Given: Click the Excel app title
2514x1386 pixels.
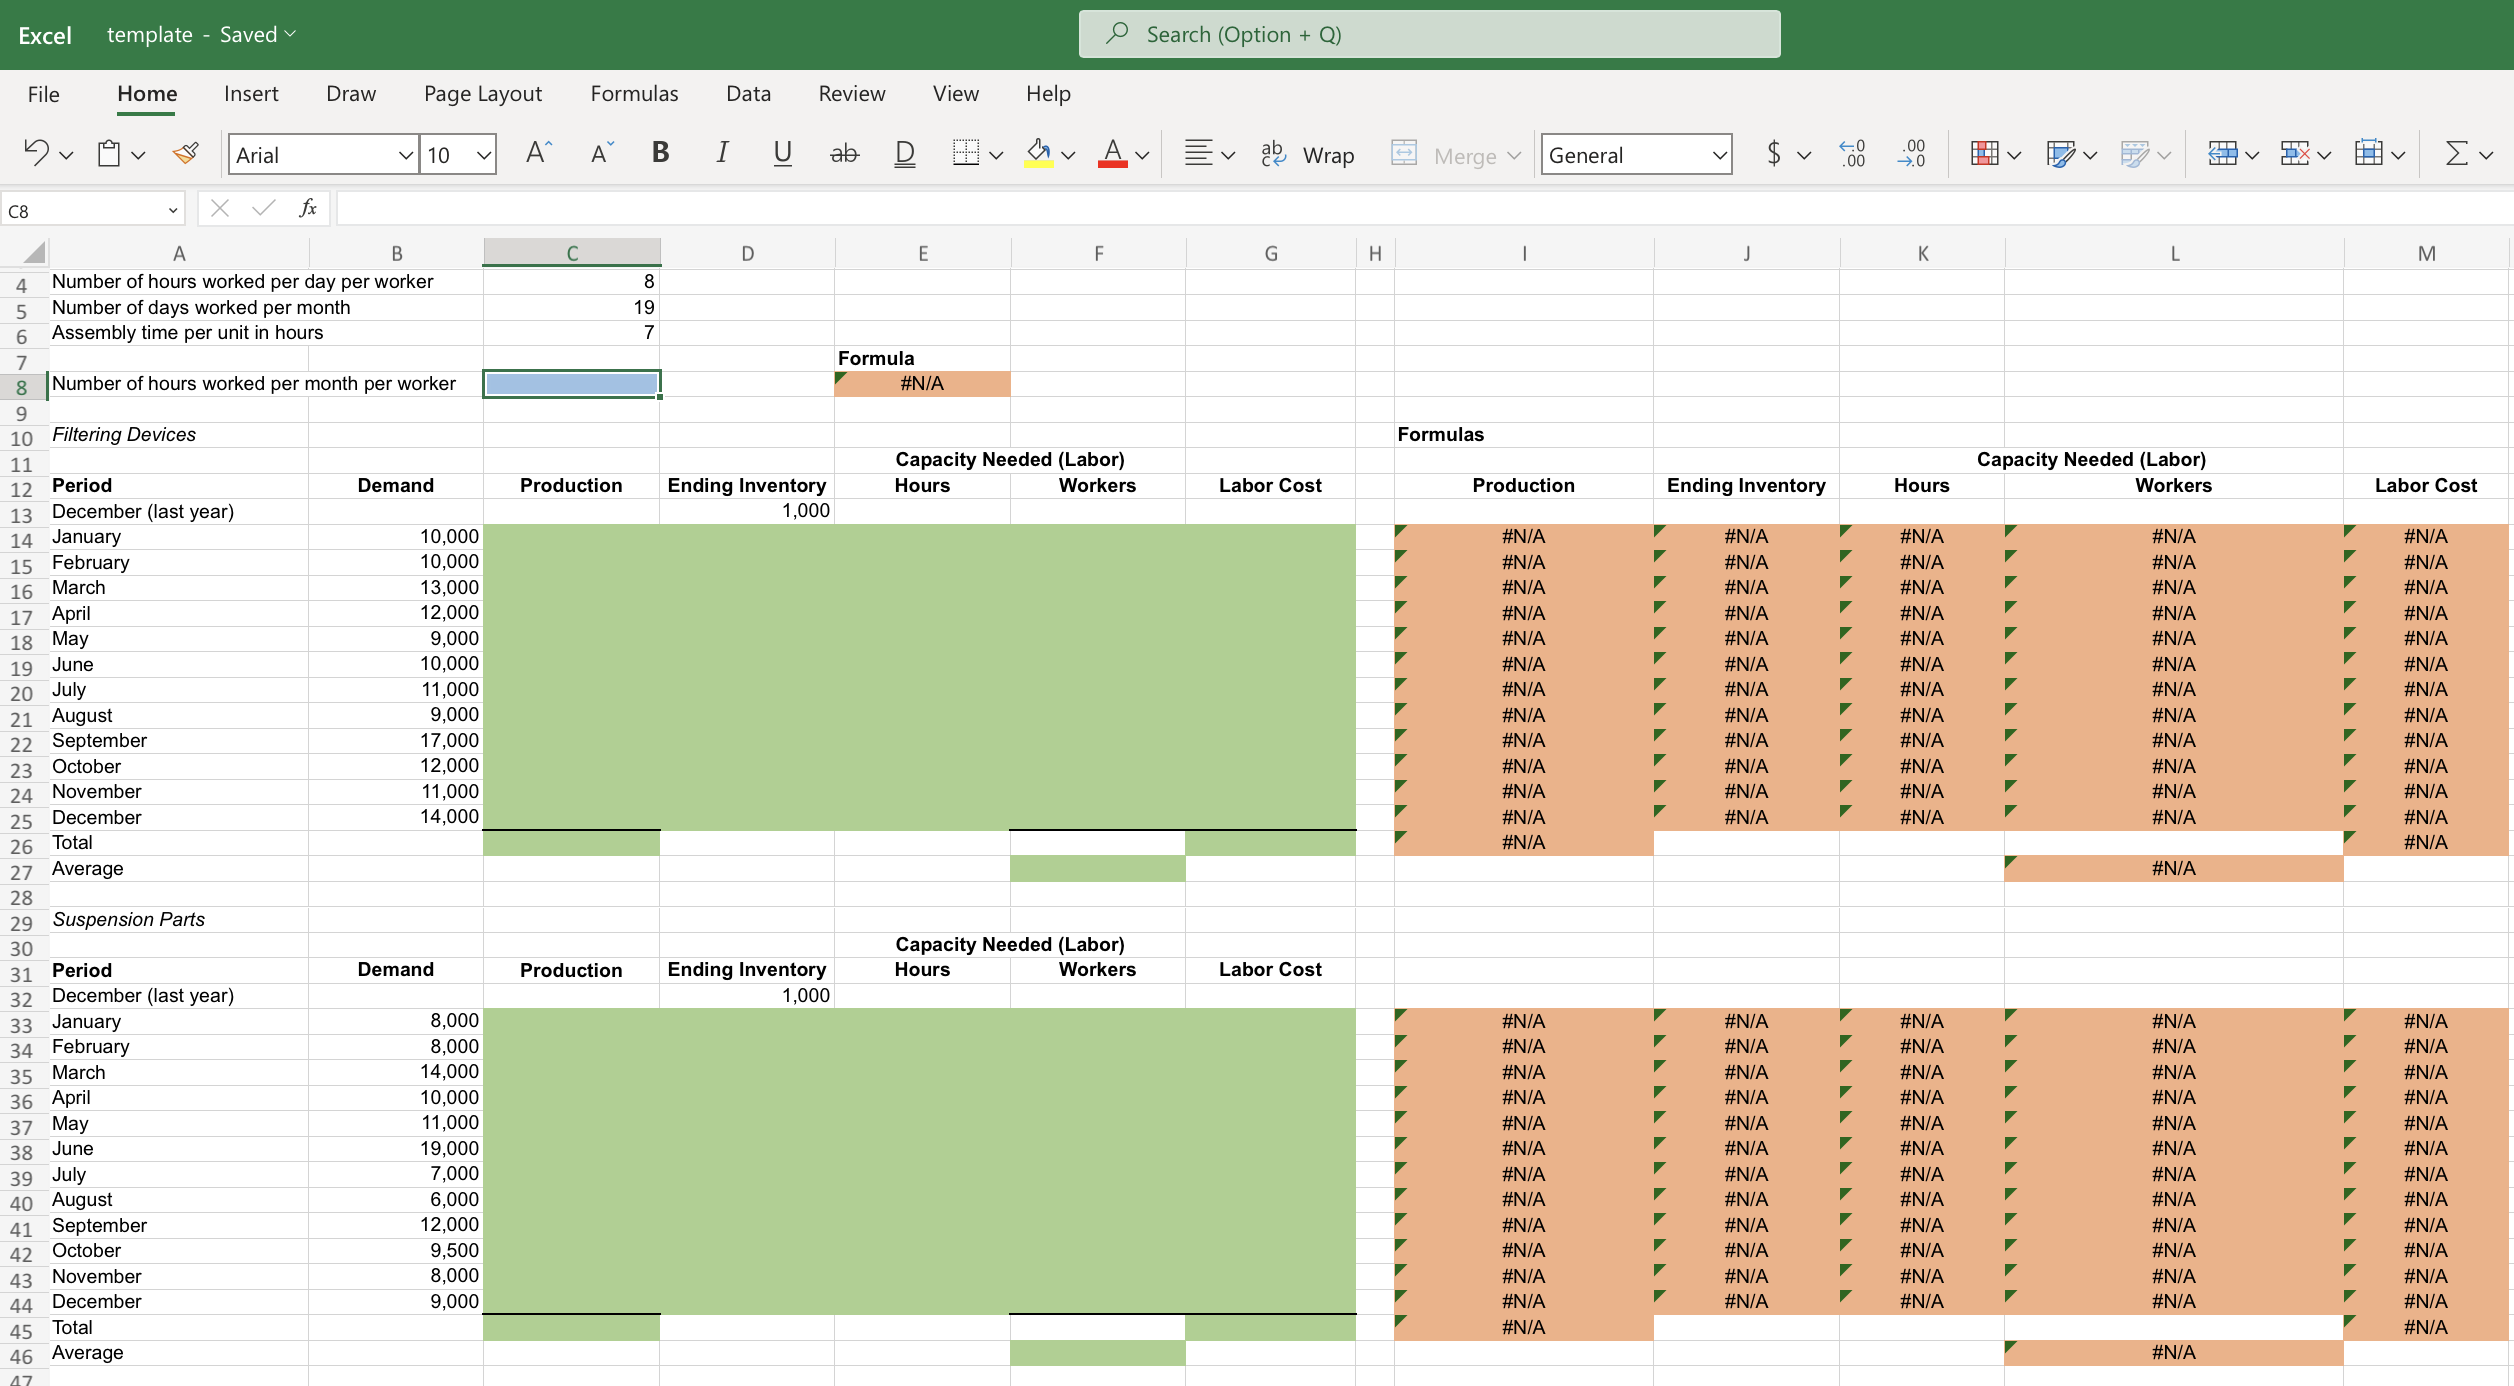Looking at the screenshot, I should [45, 36].
